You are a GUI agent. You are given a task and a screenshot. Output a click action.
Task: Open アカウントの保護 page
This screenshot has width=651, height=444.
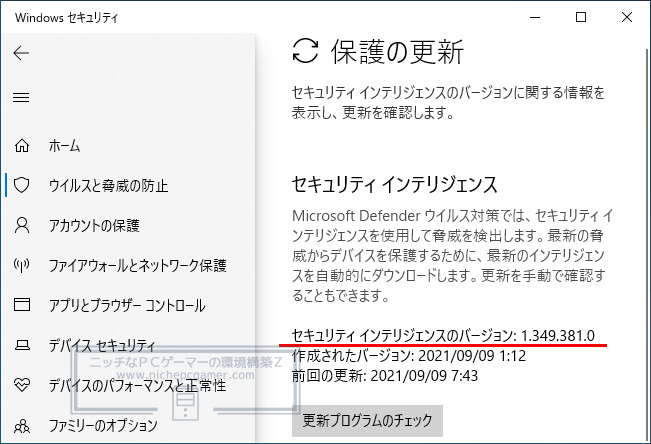click(94, 226)
